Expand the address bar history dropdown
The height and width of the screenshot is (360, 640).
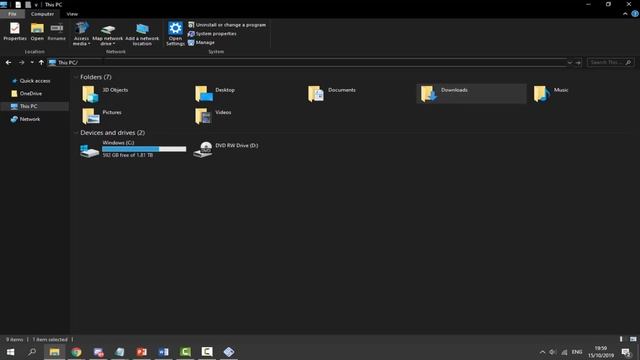569,62
